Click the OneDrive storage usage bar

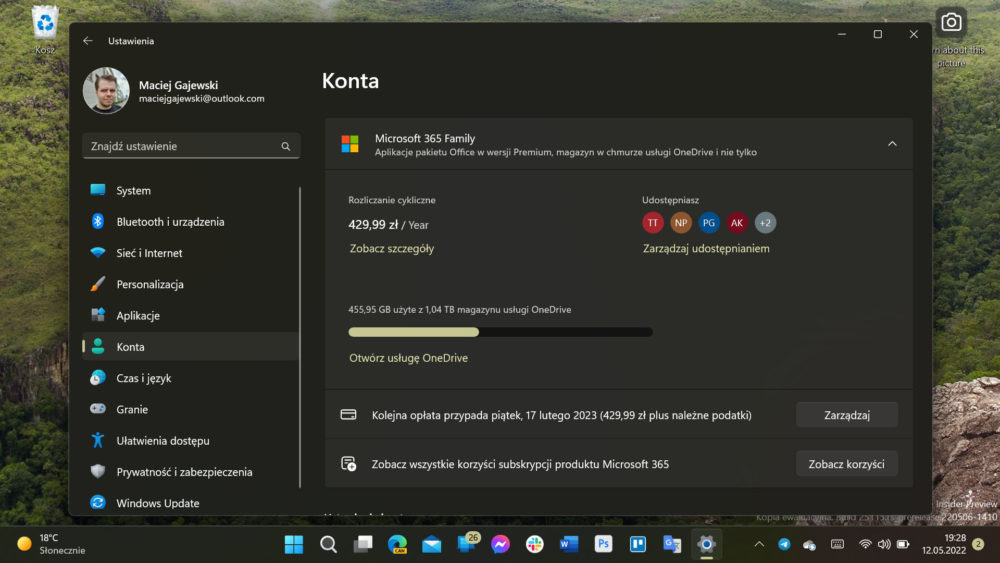pos(500,332)
